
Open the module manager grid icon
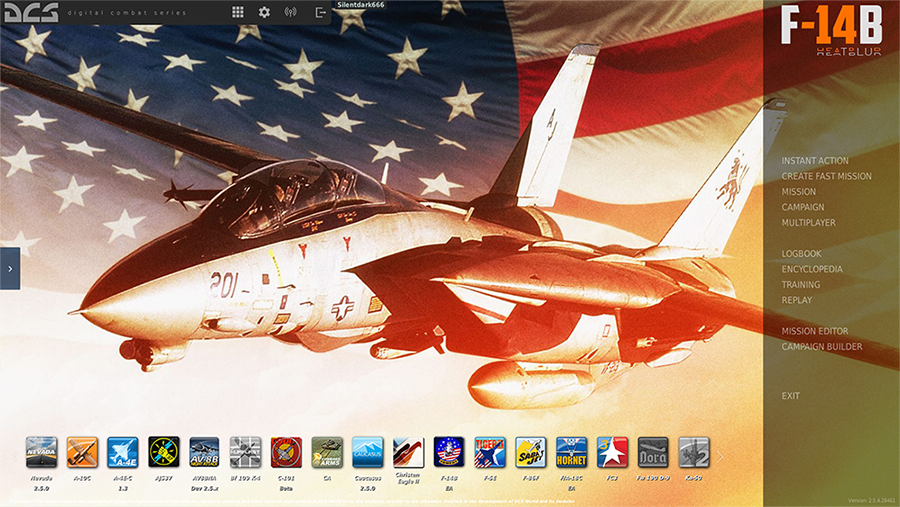238,12
